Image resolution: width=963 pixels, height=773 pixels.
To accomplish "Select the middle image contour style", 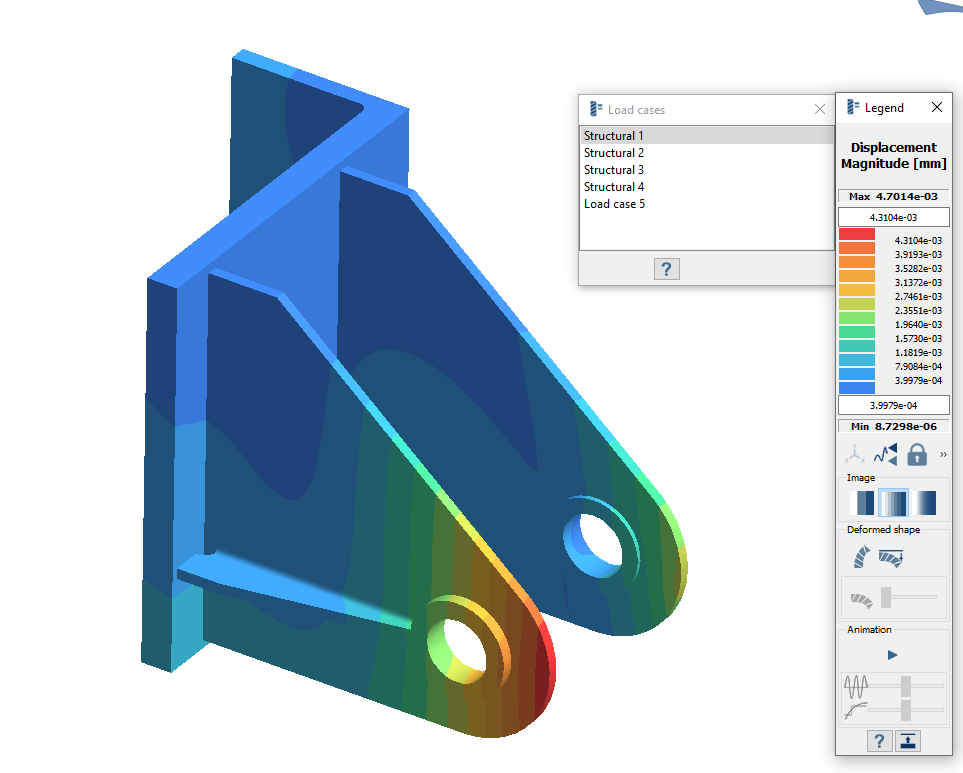I will tap(892, 503).
